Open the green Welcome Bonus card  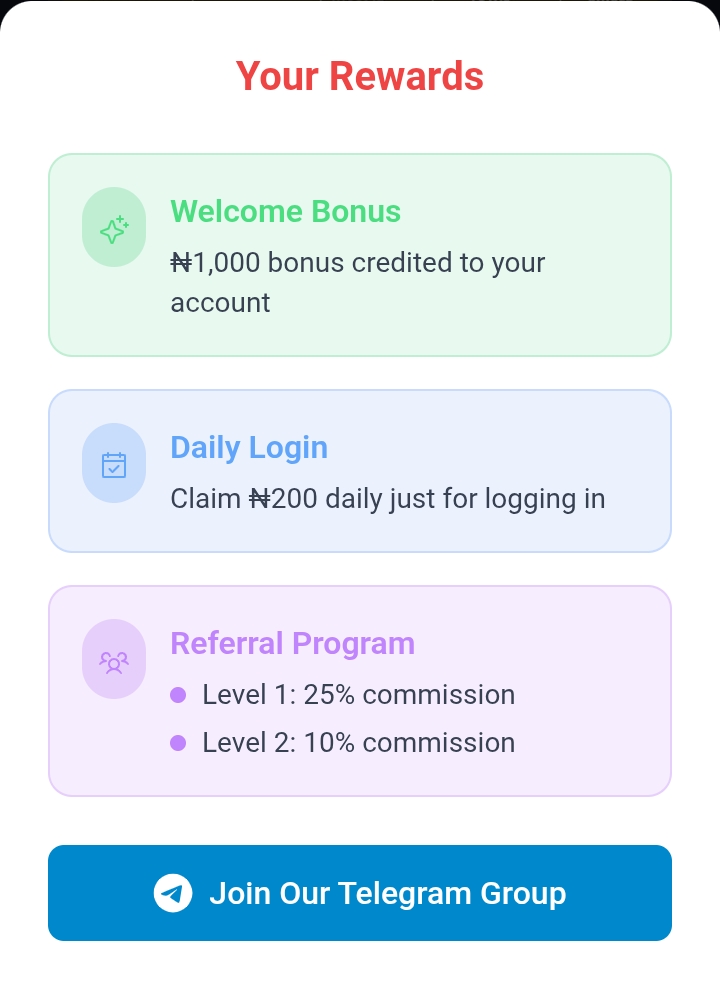tap(360, 255)
